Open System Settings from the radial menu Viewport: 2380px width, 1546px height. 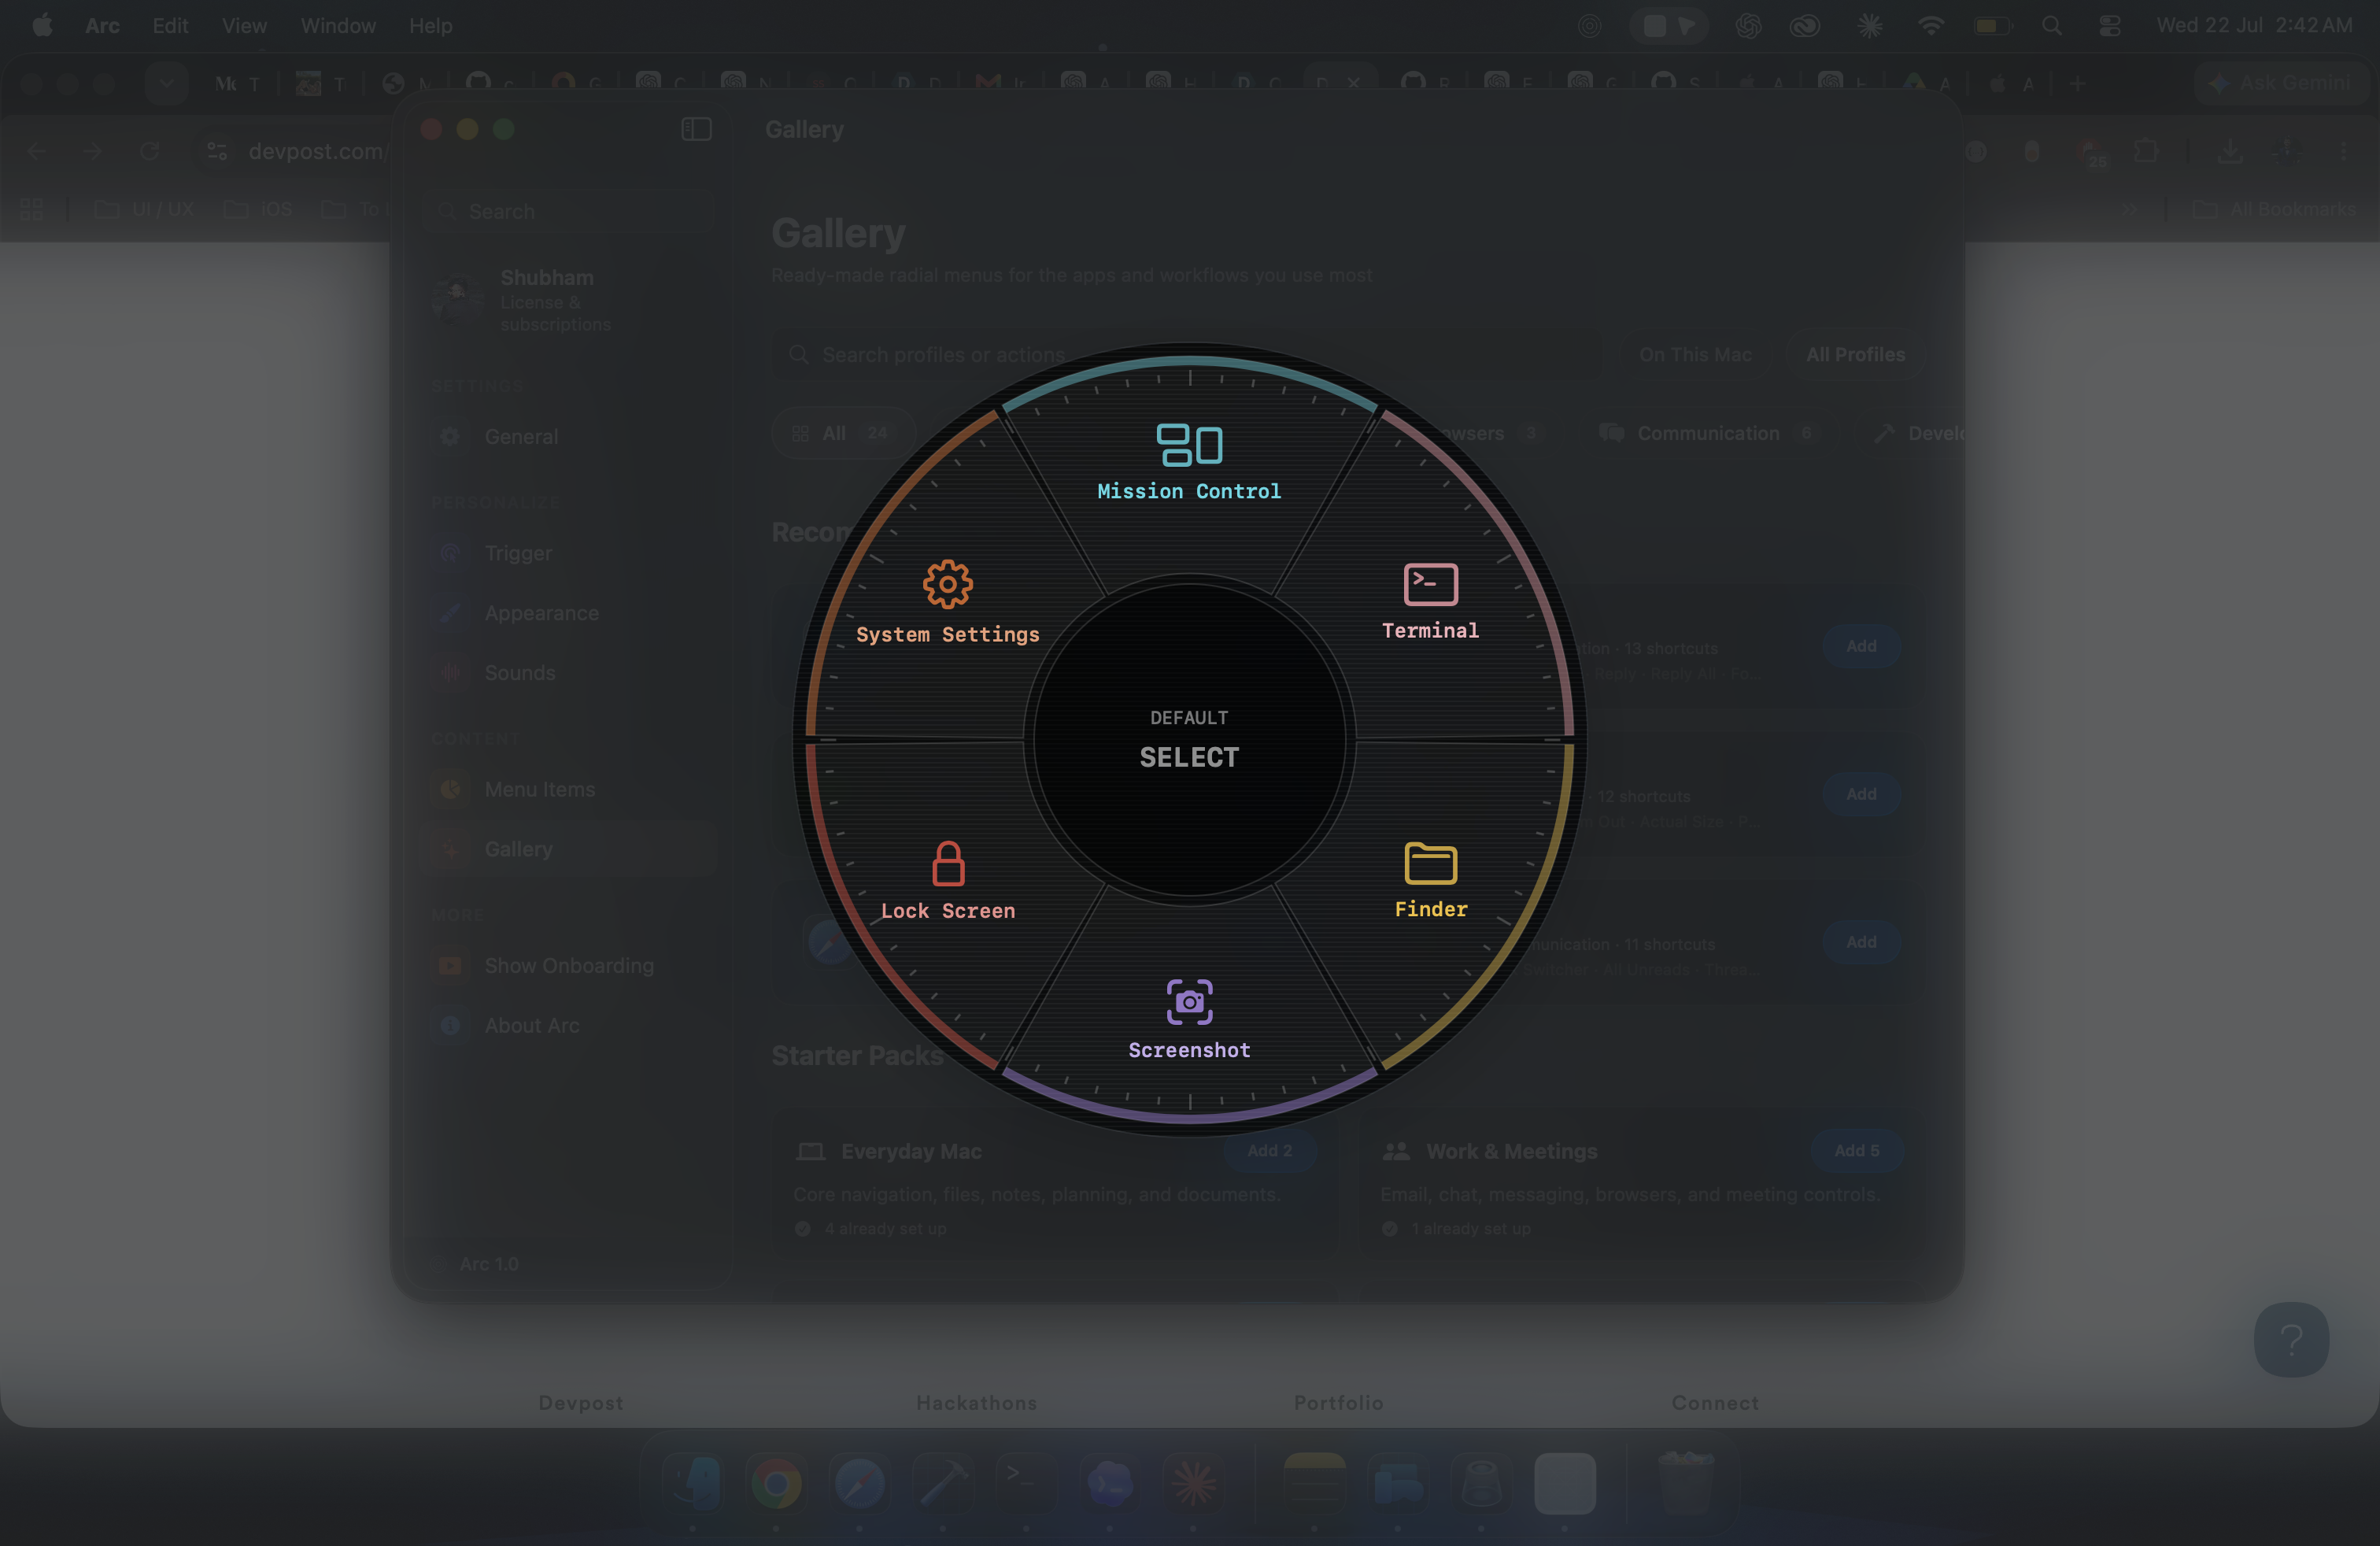[947, 602]
